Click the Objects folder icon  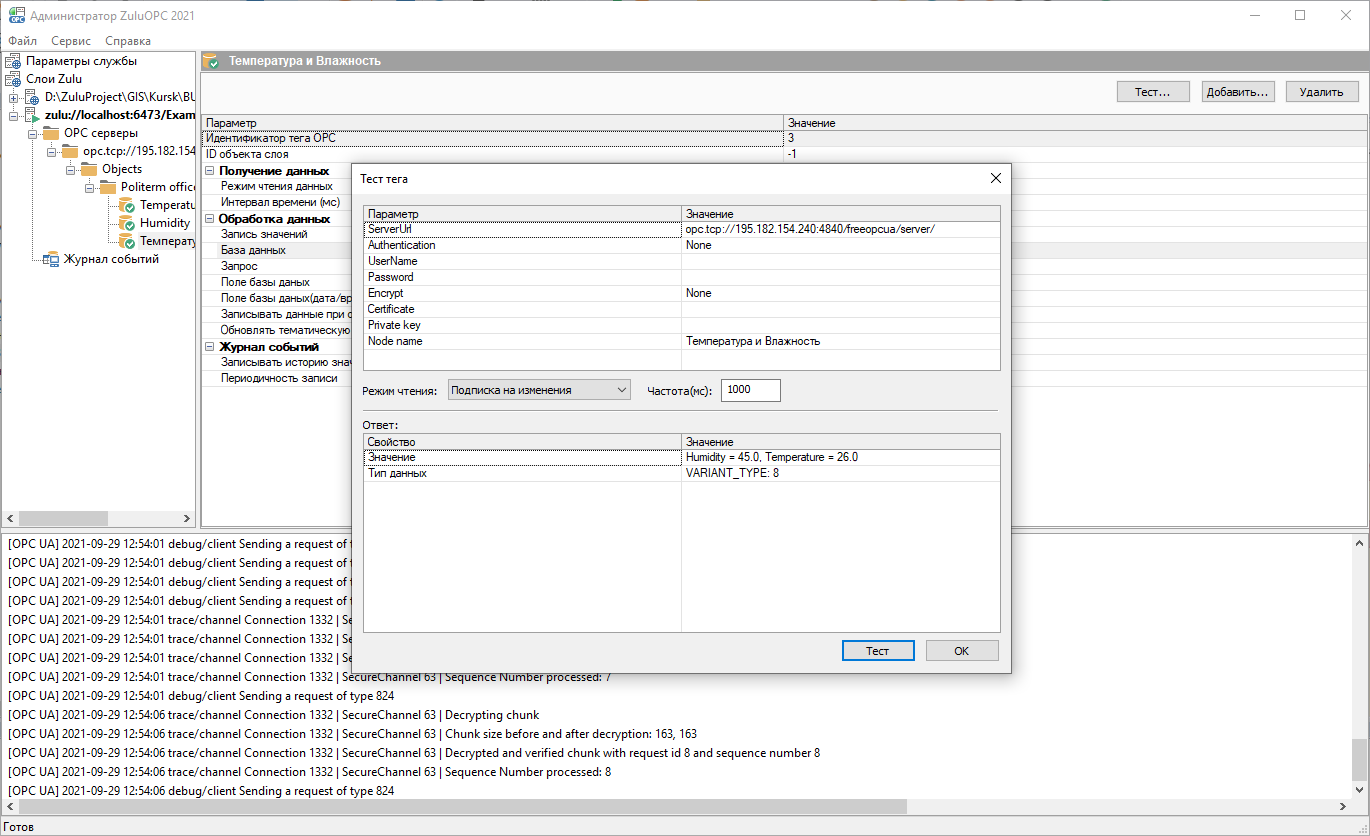(89, 169)
